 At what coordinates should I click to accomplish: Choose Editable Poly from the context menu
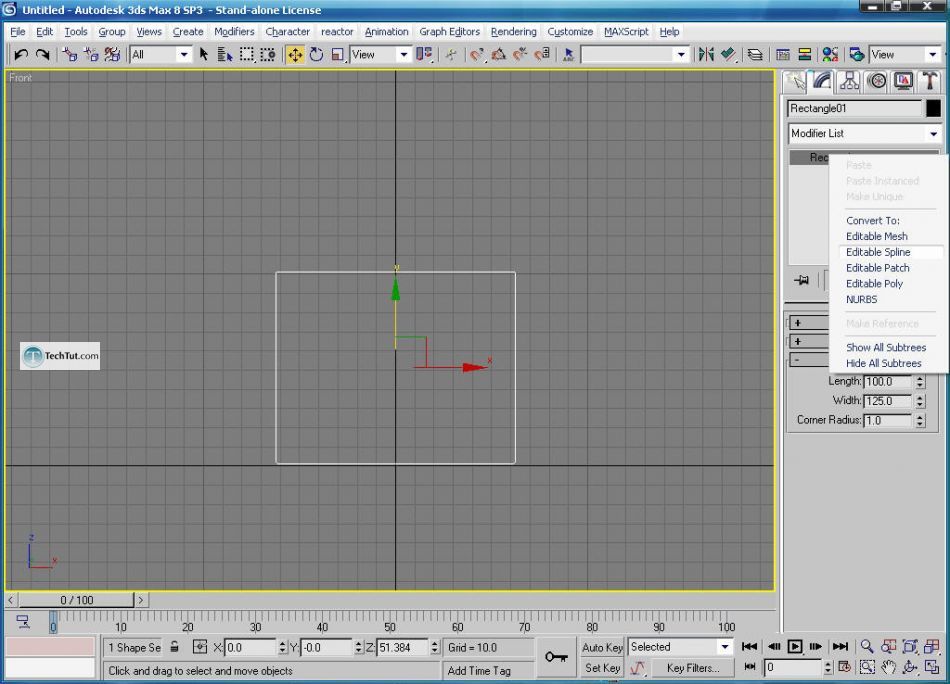874,284
